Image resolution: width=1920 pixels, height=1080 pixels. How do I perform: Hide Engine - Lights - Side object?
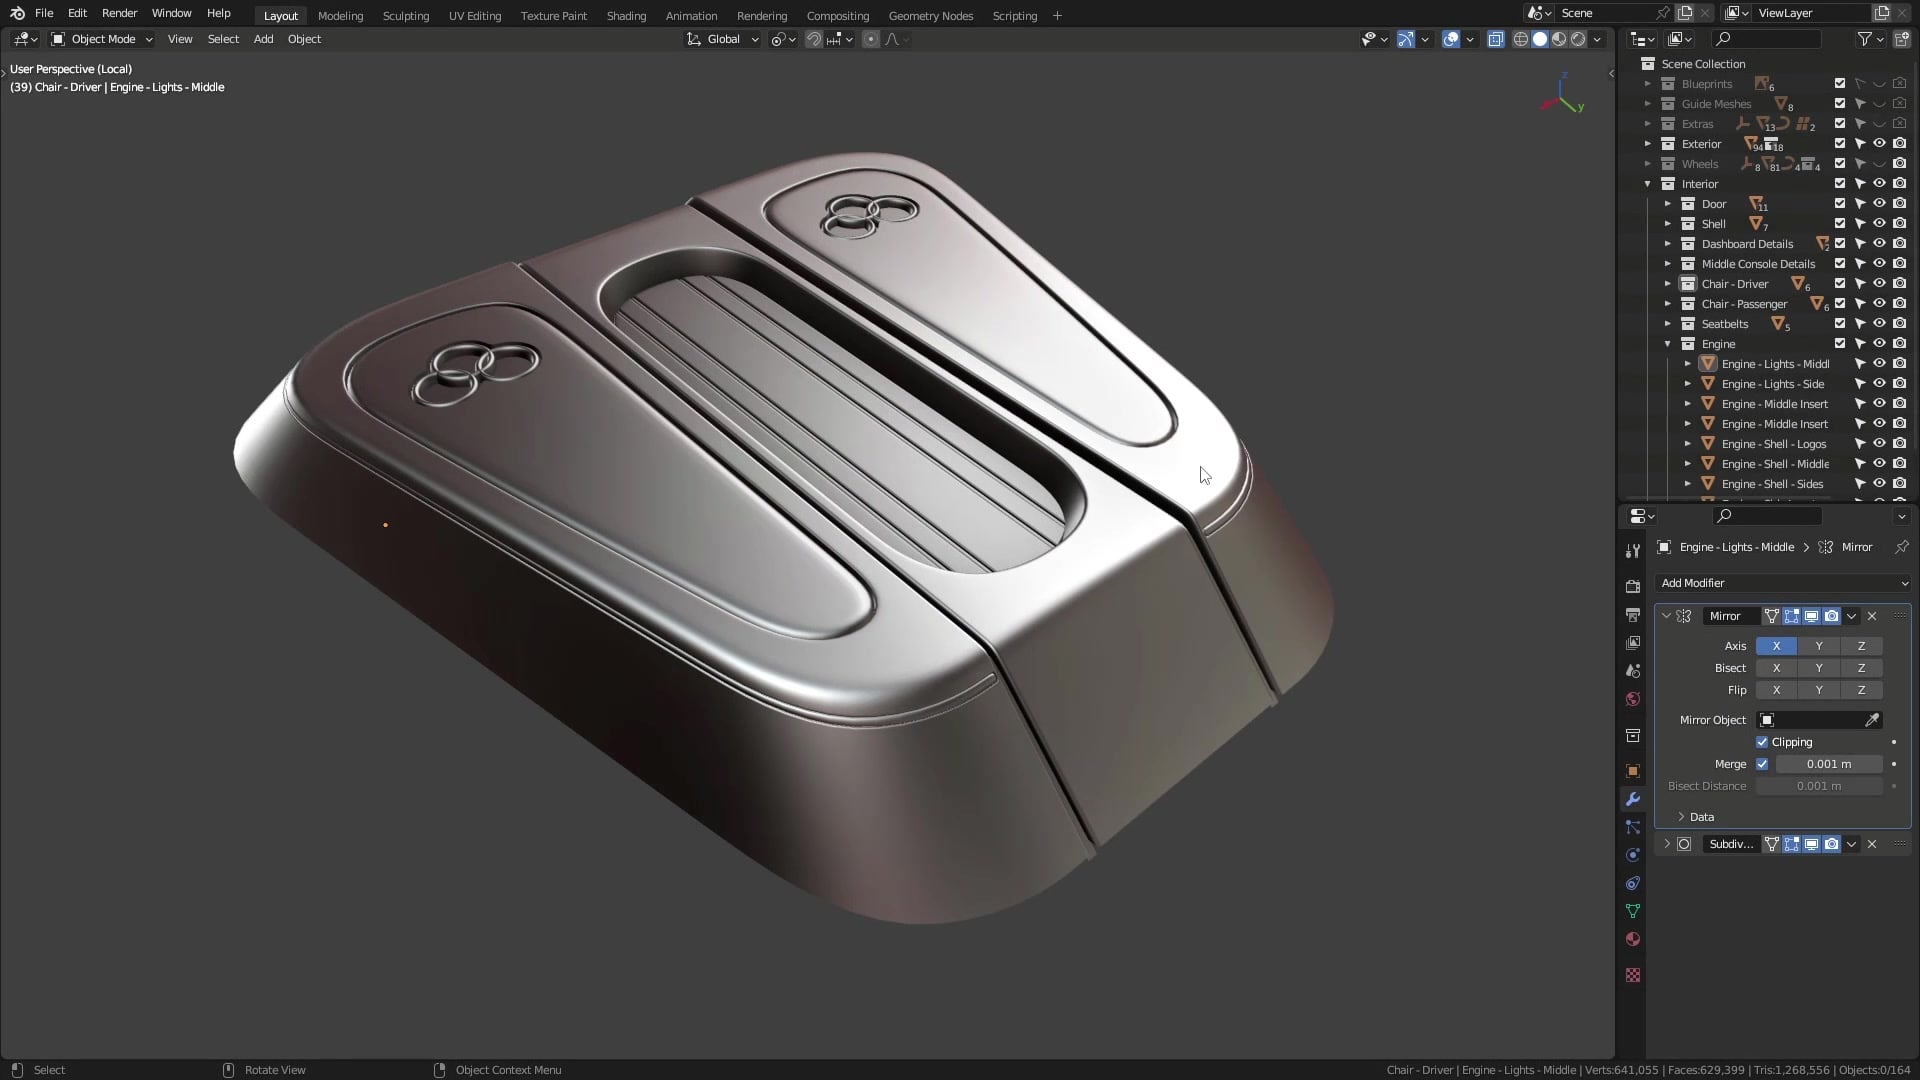click(x=1879, y=384)
